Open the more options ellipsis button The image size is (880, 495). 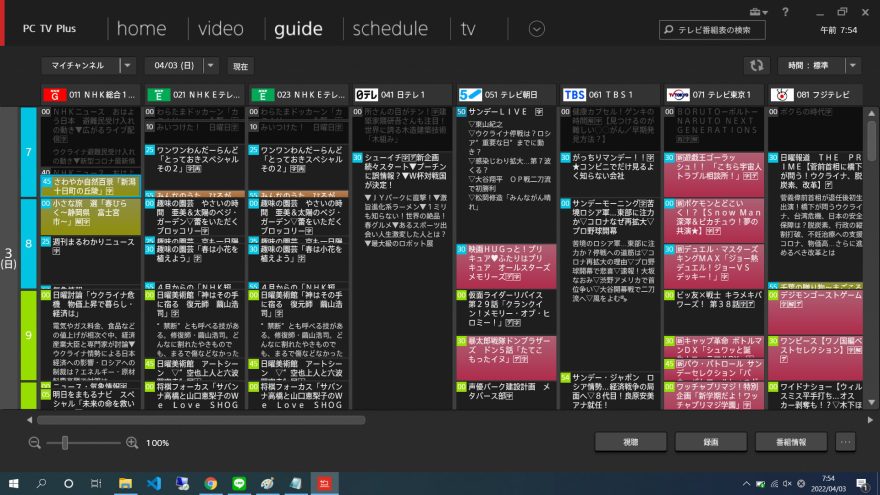click(846, 442)
